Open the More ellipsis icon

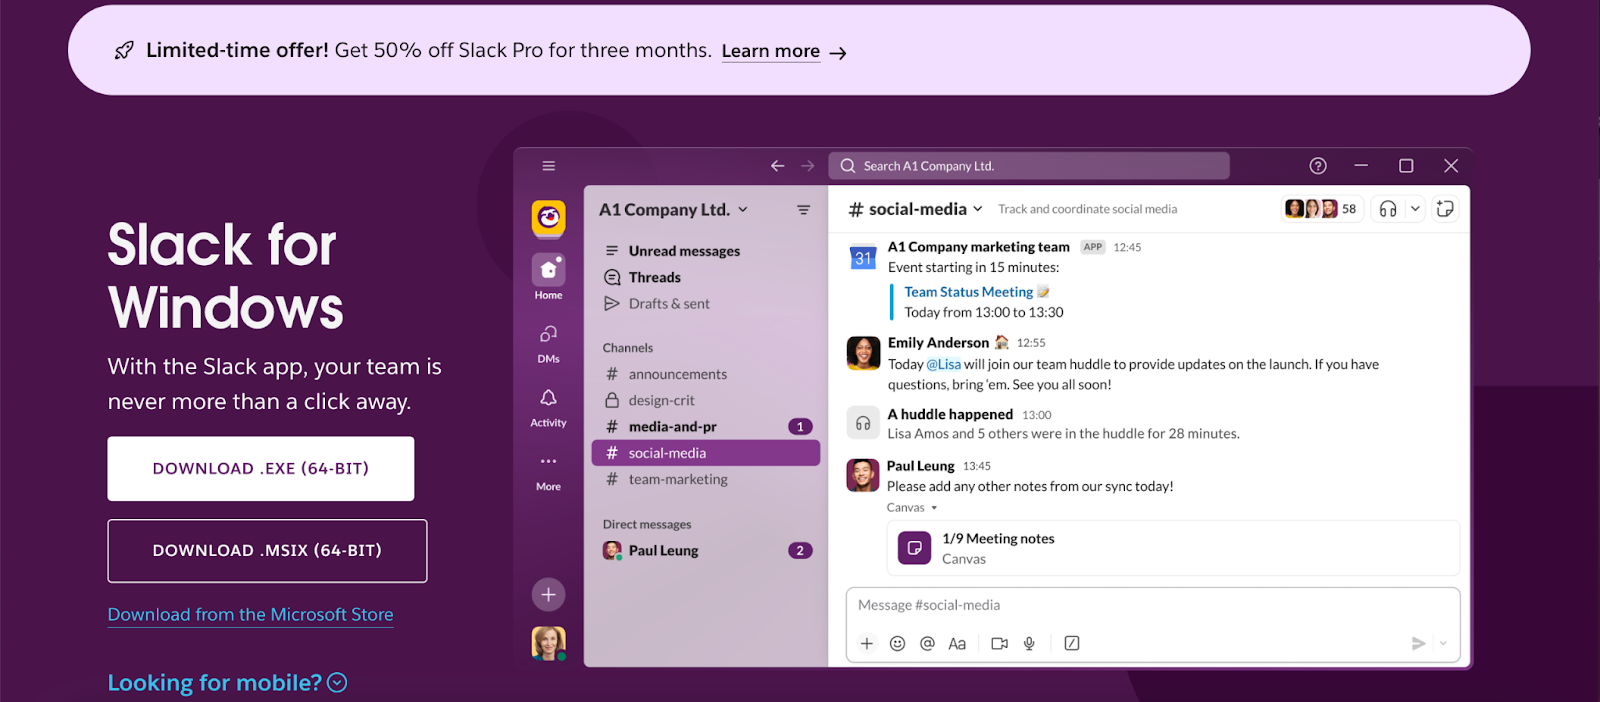click(x=548, y=461)
